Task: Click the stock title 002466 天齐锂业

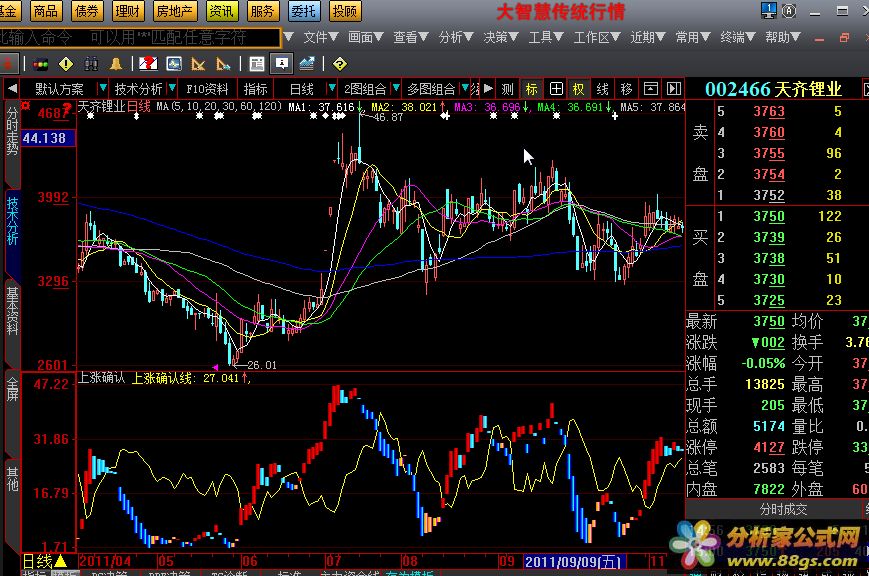Action: pos(773,89)
